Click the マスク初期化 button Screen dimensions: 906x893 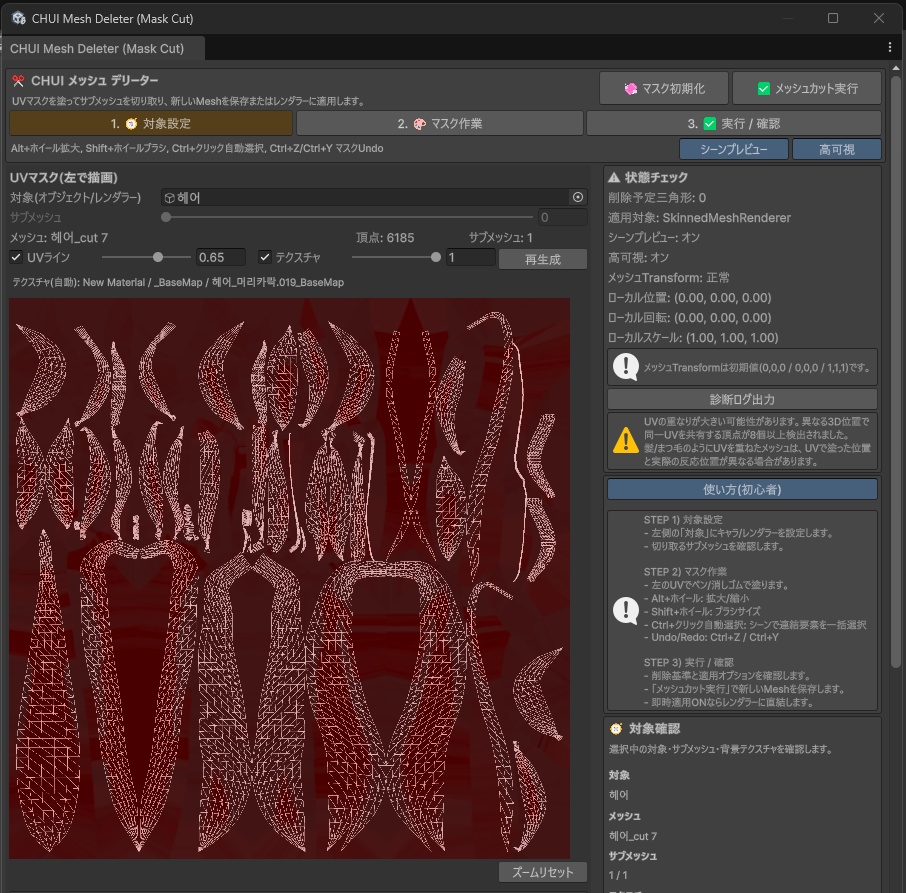(x=664, y=88)
